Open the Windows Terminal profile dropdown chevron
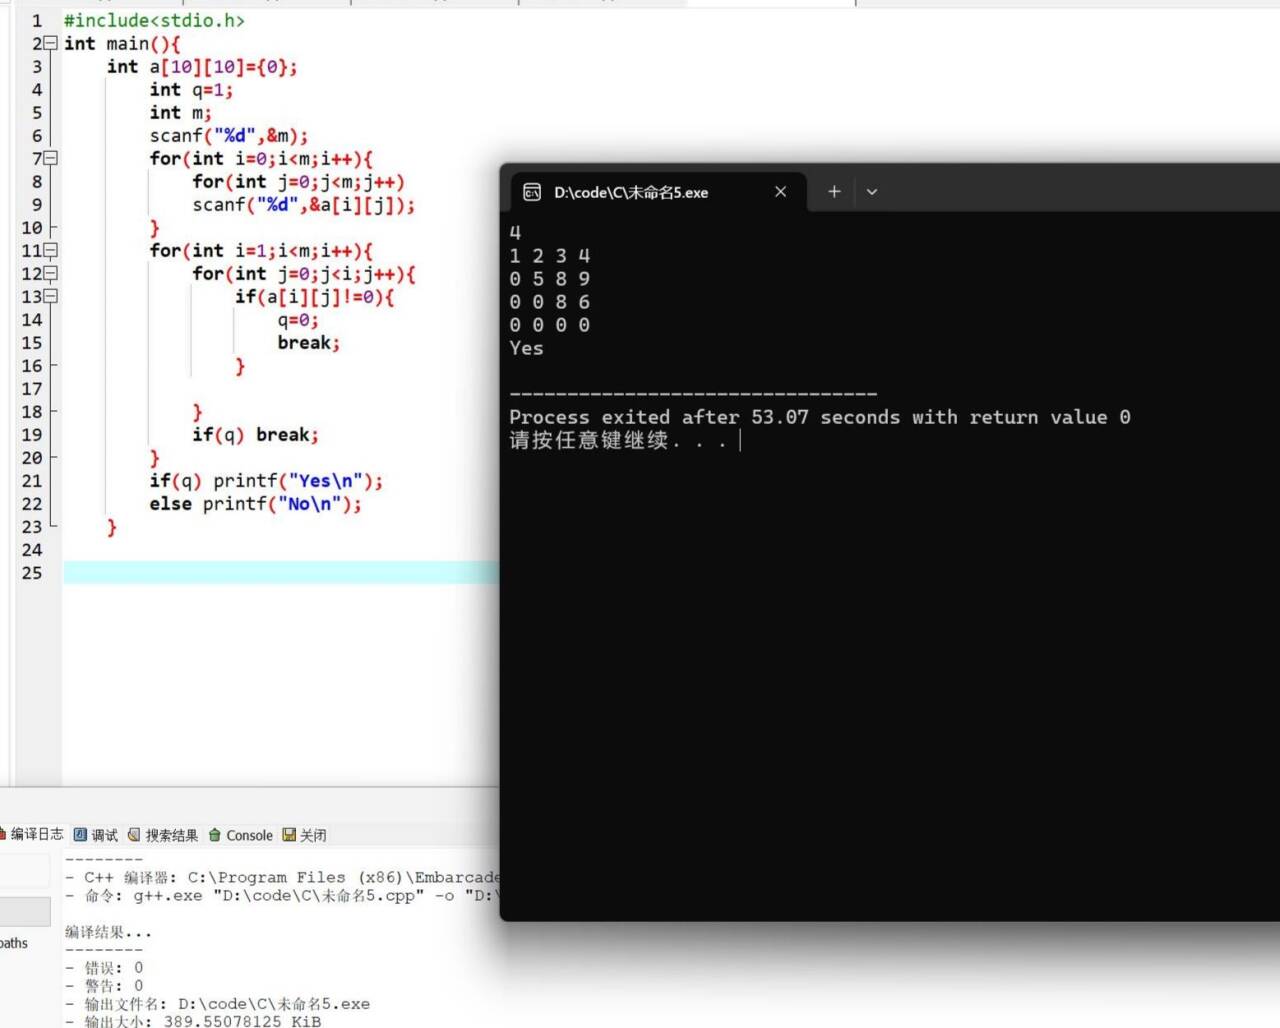1280x1028 pixels. click(871, 191)
